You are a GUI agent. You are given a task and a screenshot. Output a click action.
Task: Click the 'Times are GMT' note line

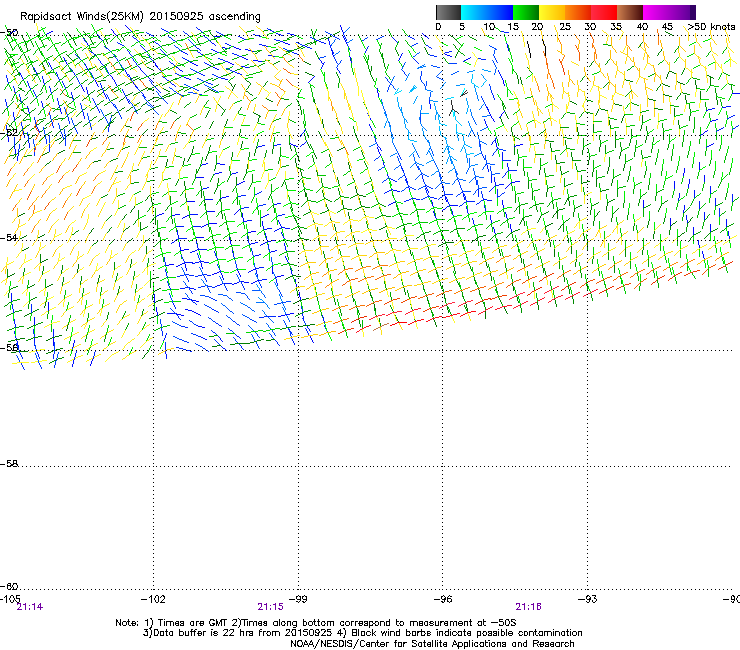(316, 623)
